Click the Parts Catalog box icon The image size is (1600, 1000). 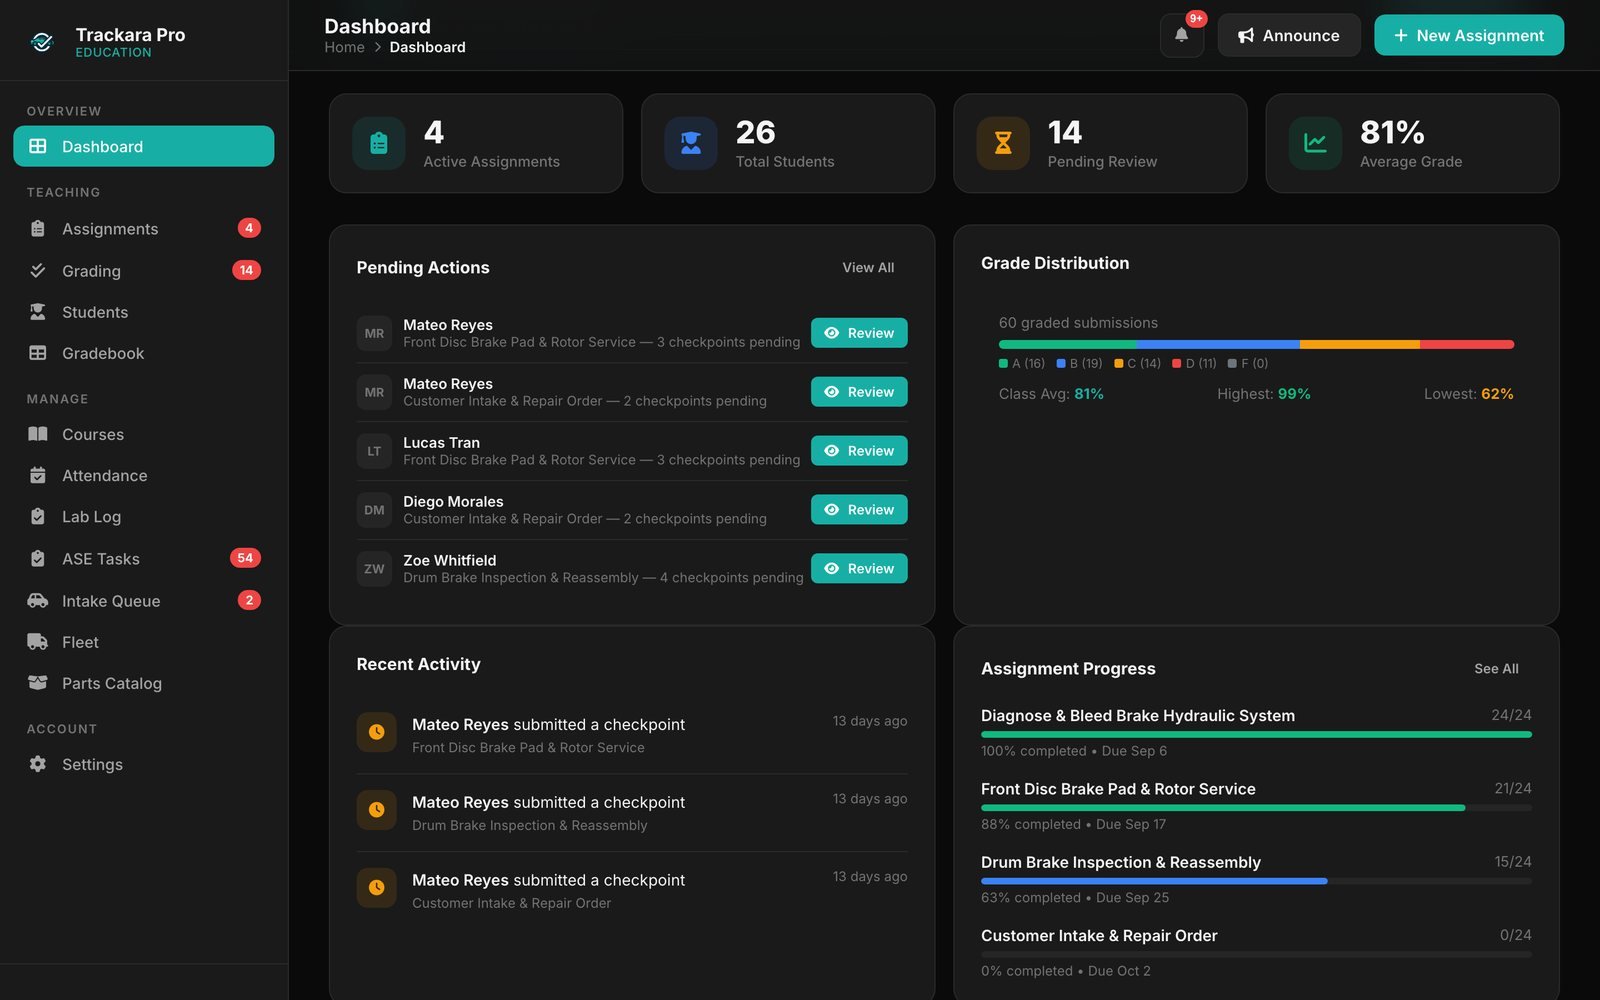[38, 683]
